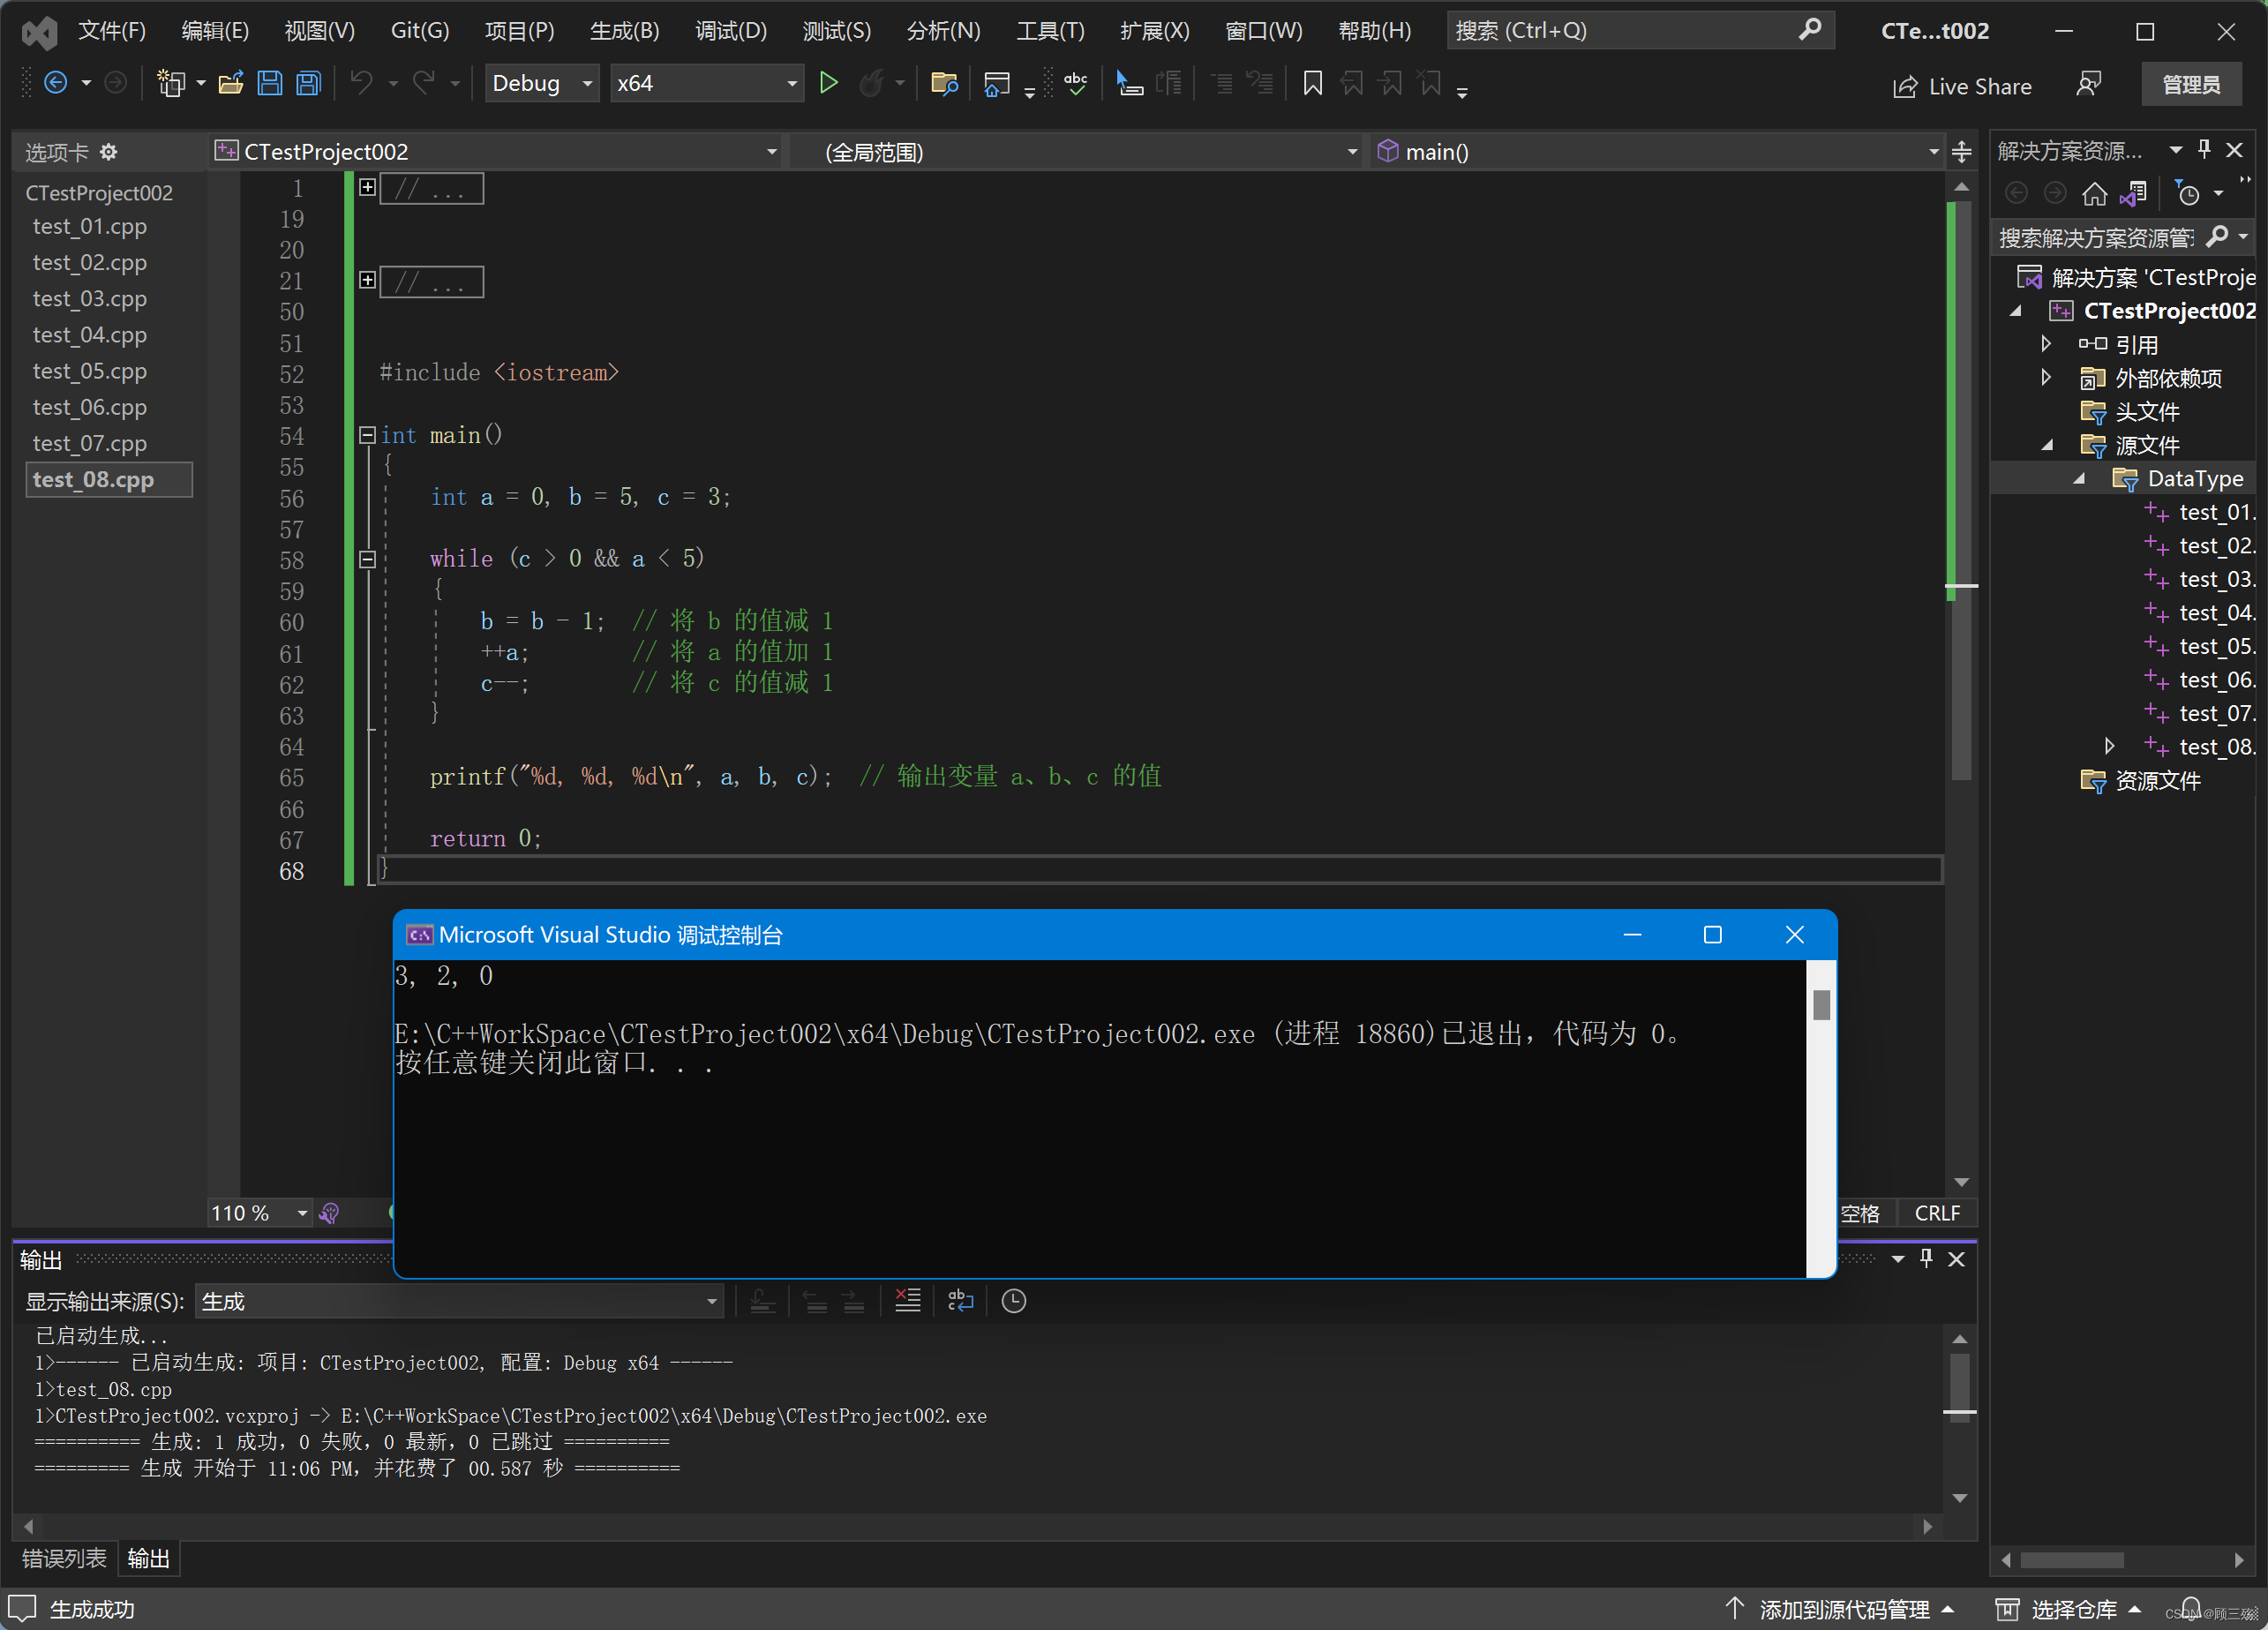Click the bookmark icon in toolbar
Viewport: 2268px width, 1630px height.
coord(1312,83)
